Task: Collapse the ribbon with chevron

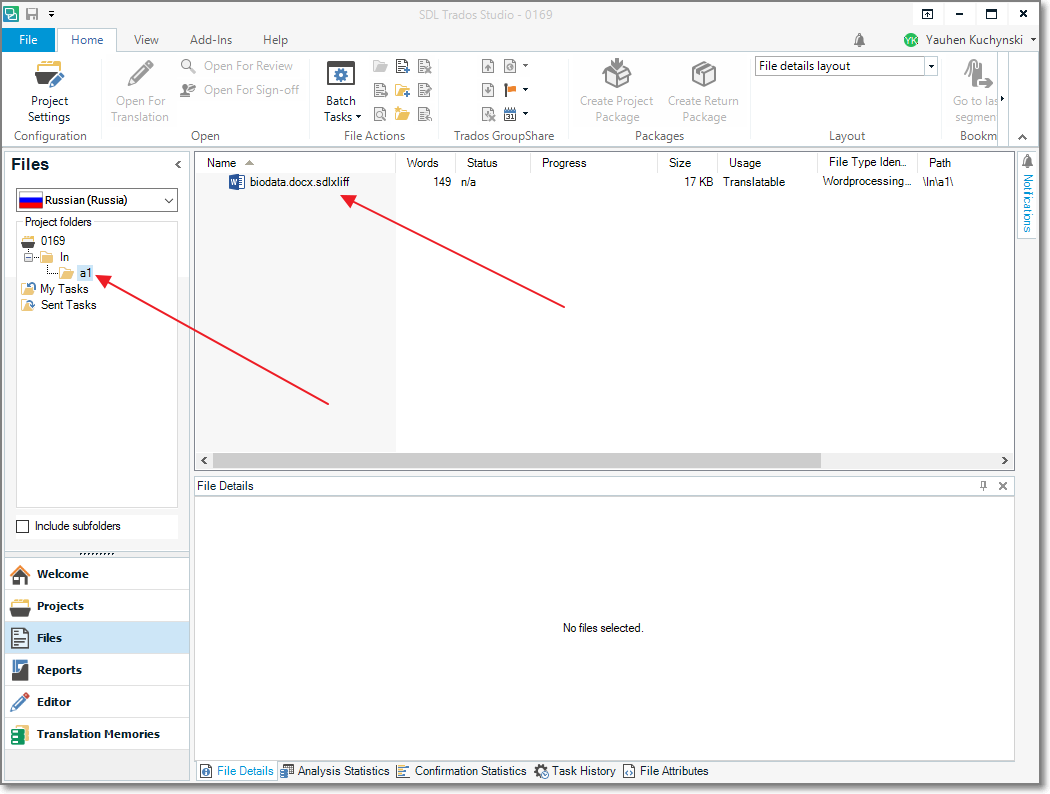Action: point(1023,137)
